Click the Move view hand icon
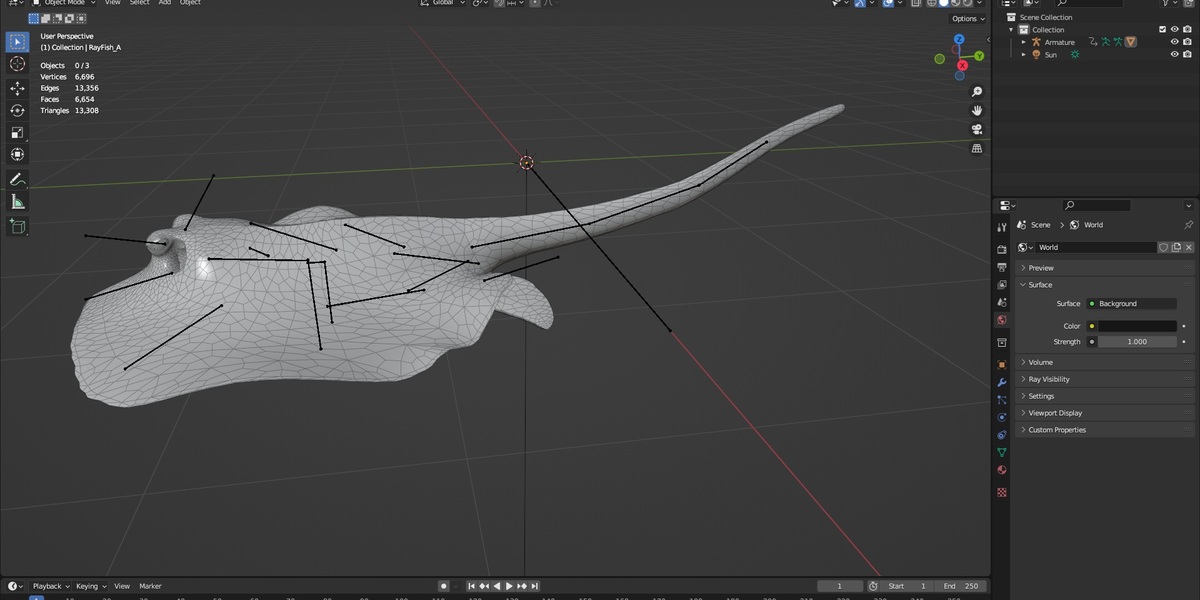Image resolution: width=1200 pixels, height=600 pixels. coord(977,110)
